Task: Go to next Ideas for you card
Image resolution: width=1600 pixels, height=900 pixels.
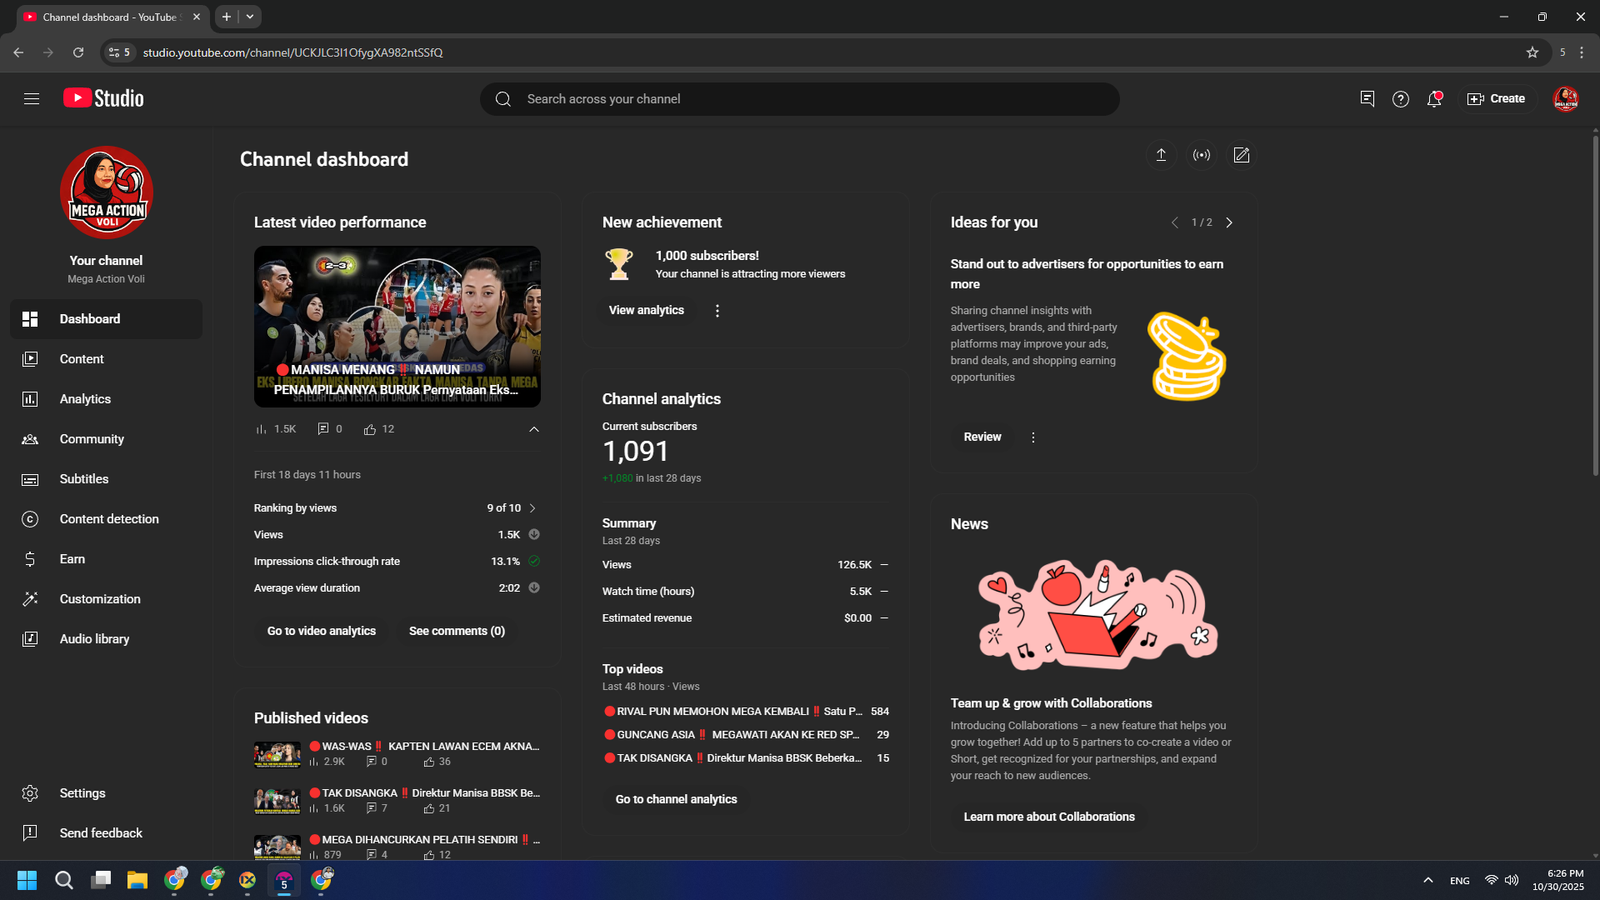Action: (1229, 223)
